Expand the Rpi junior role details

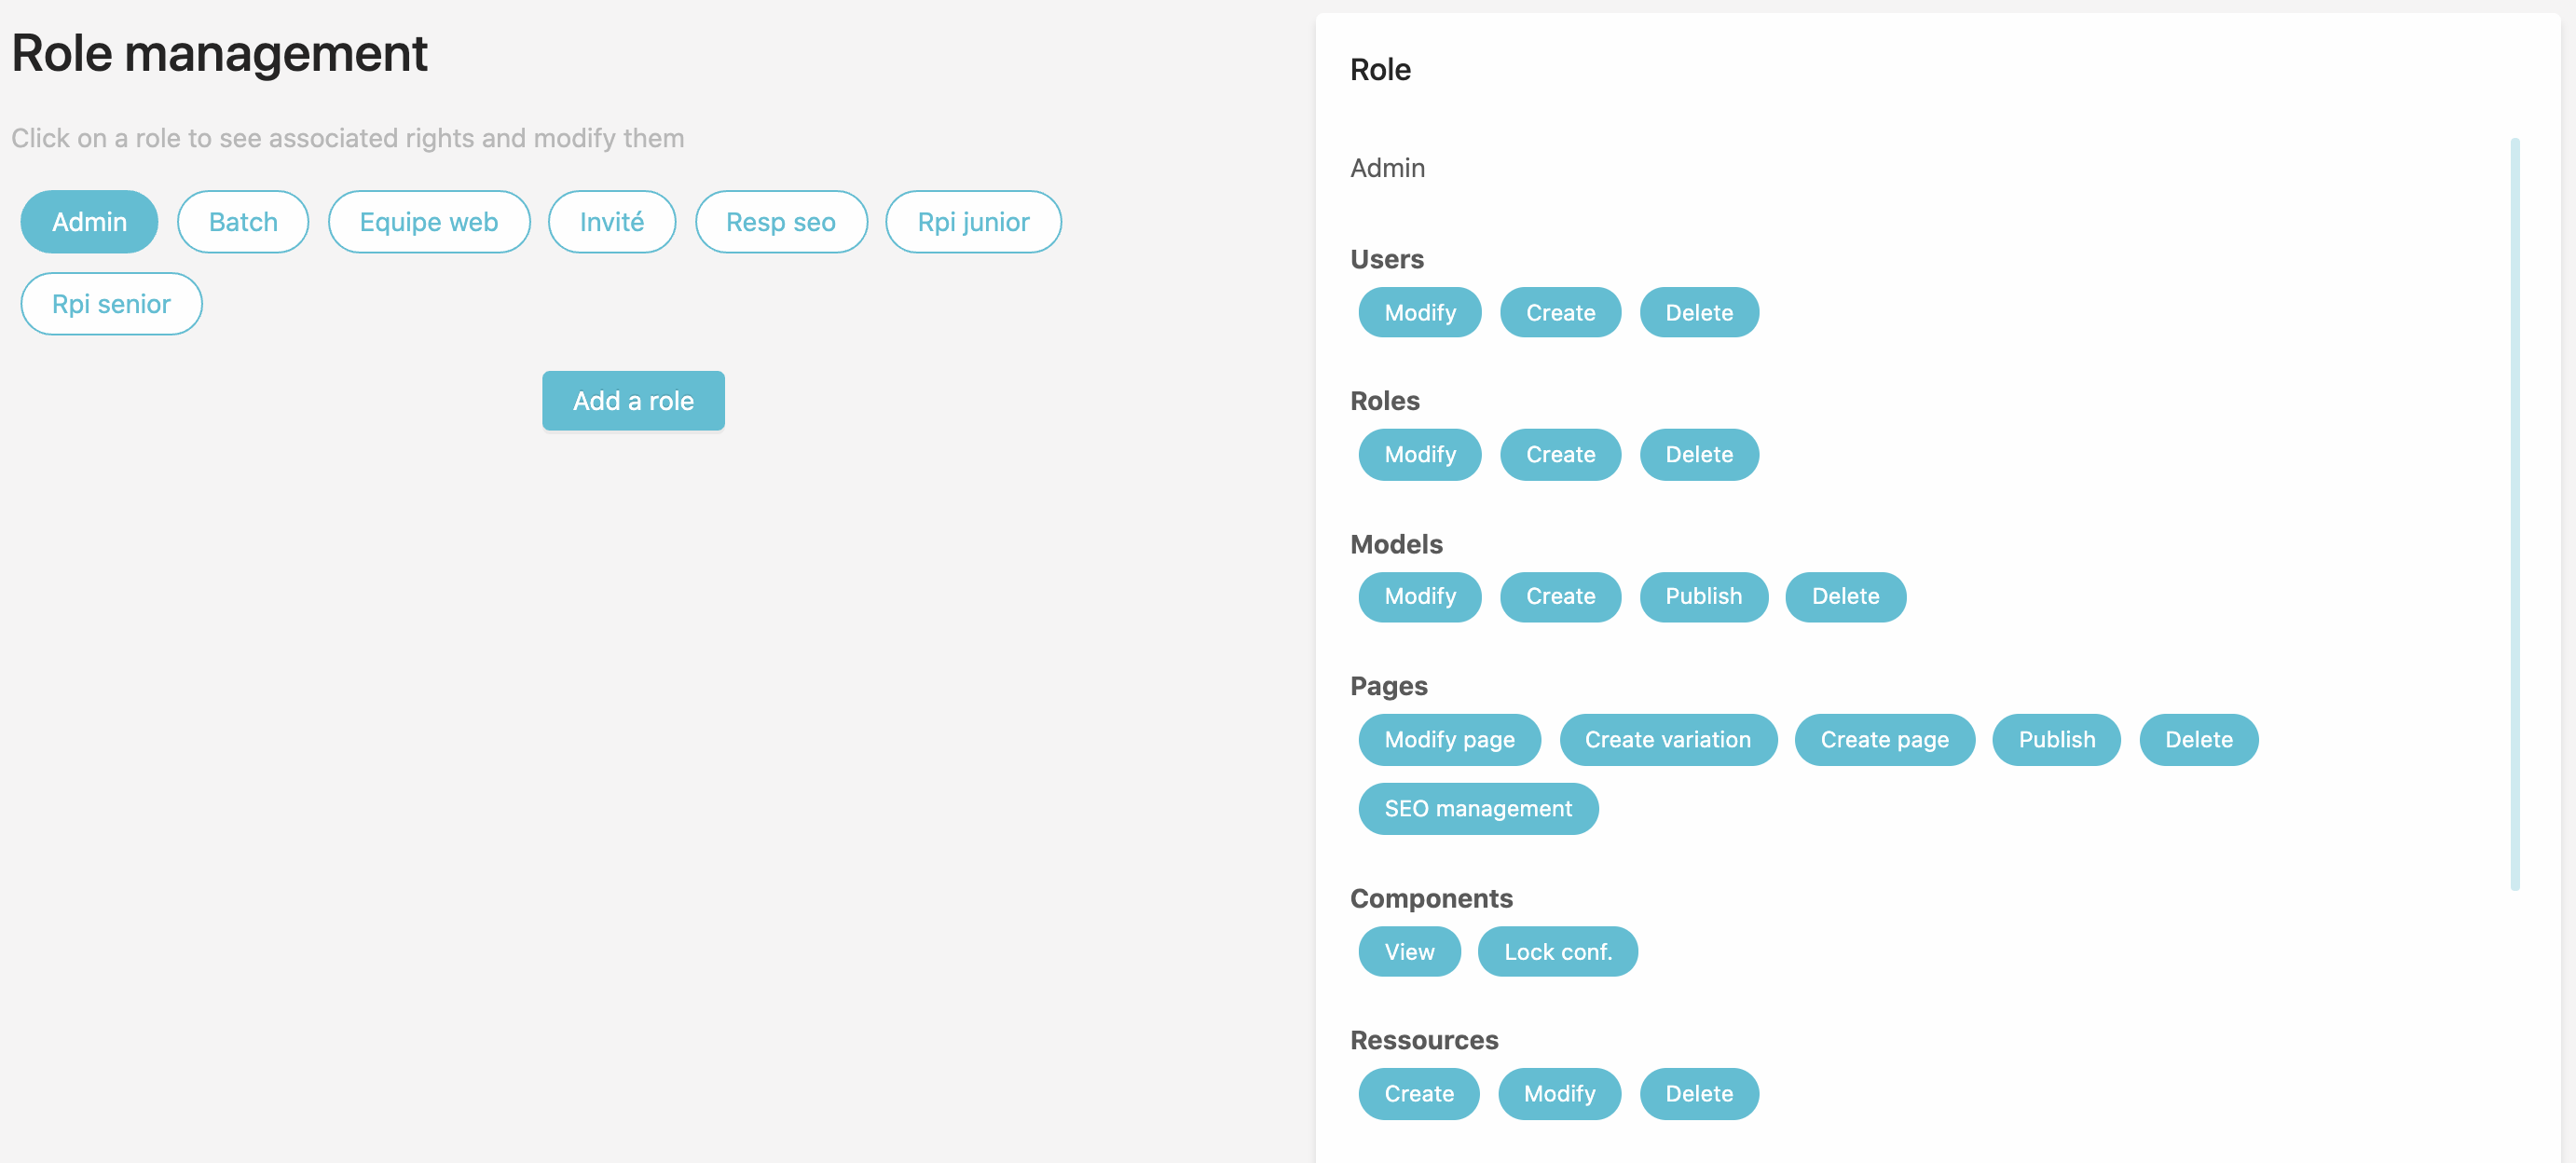click(973, 220)
